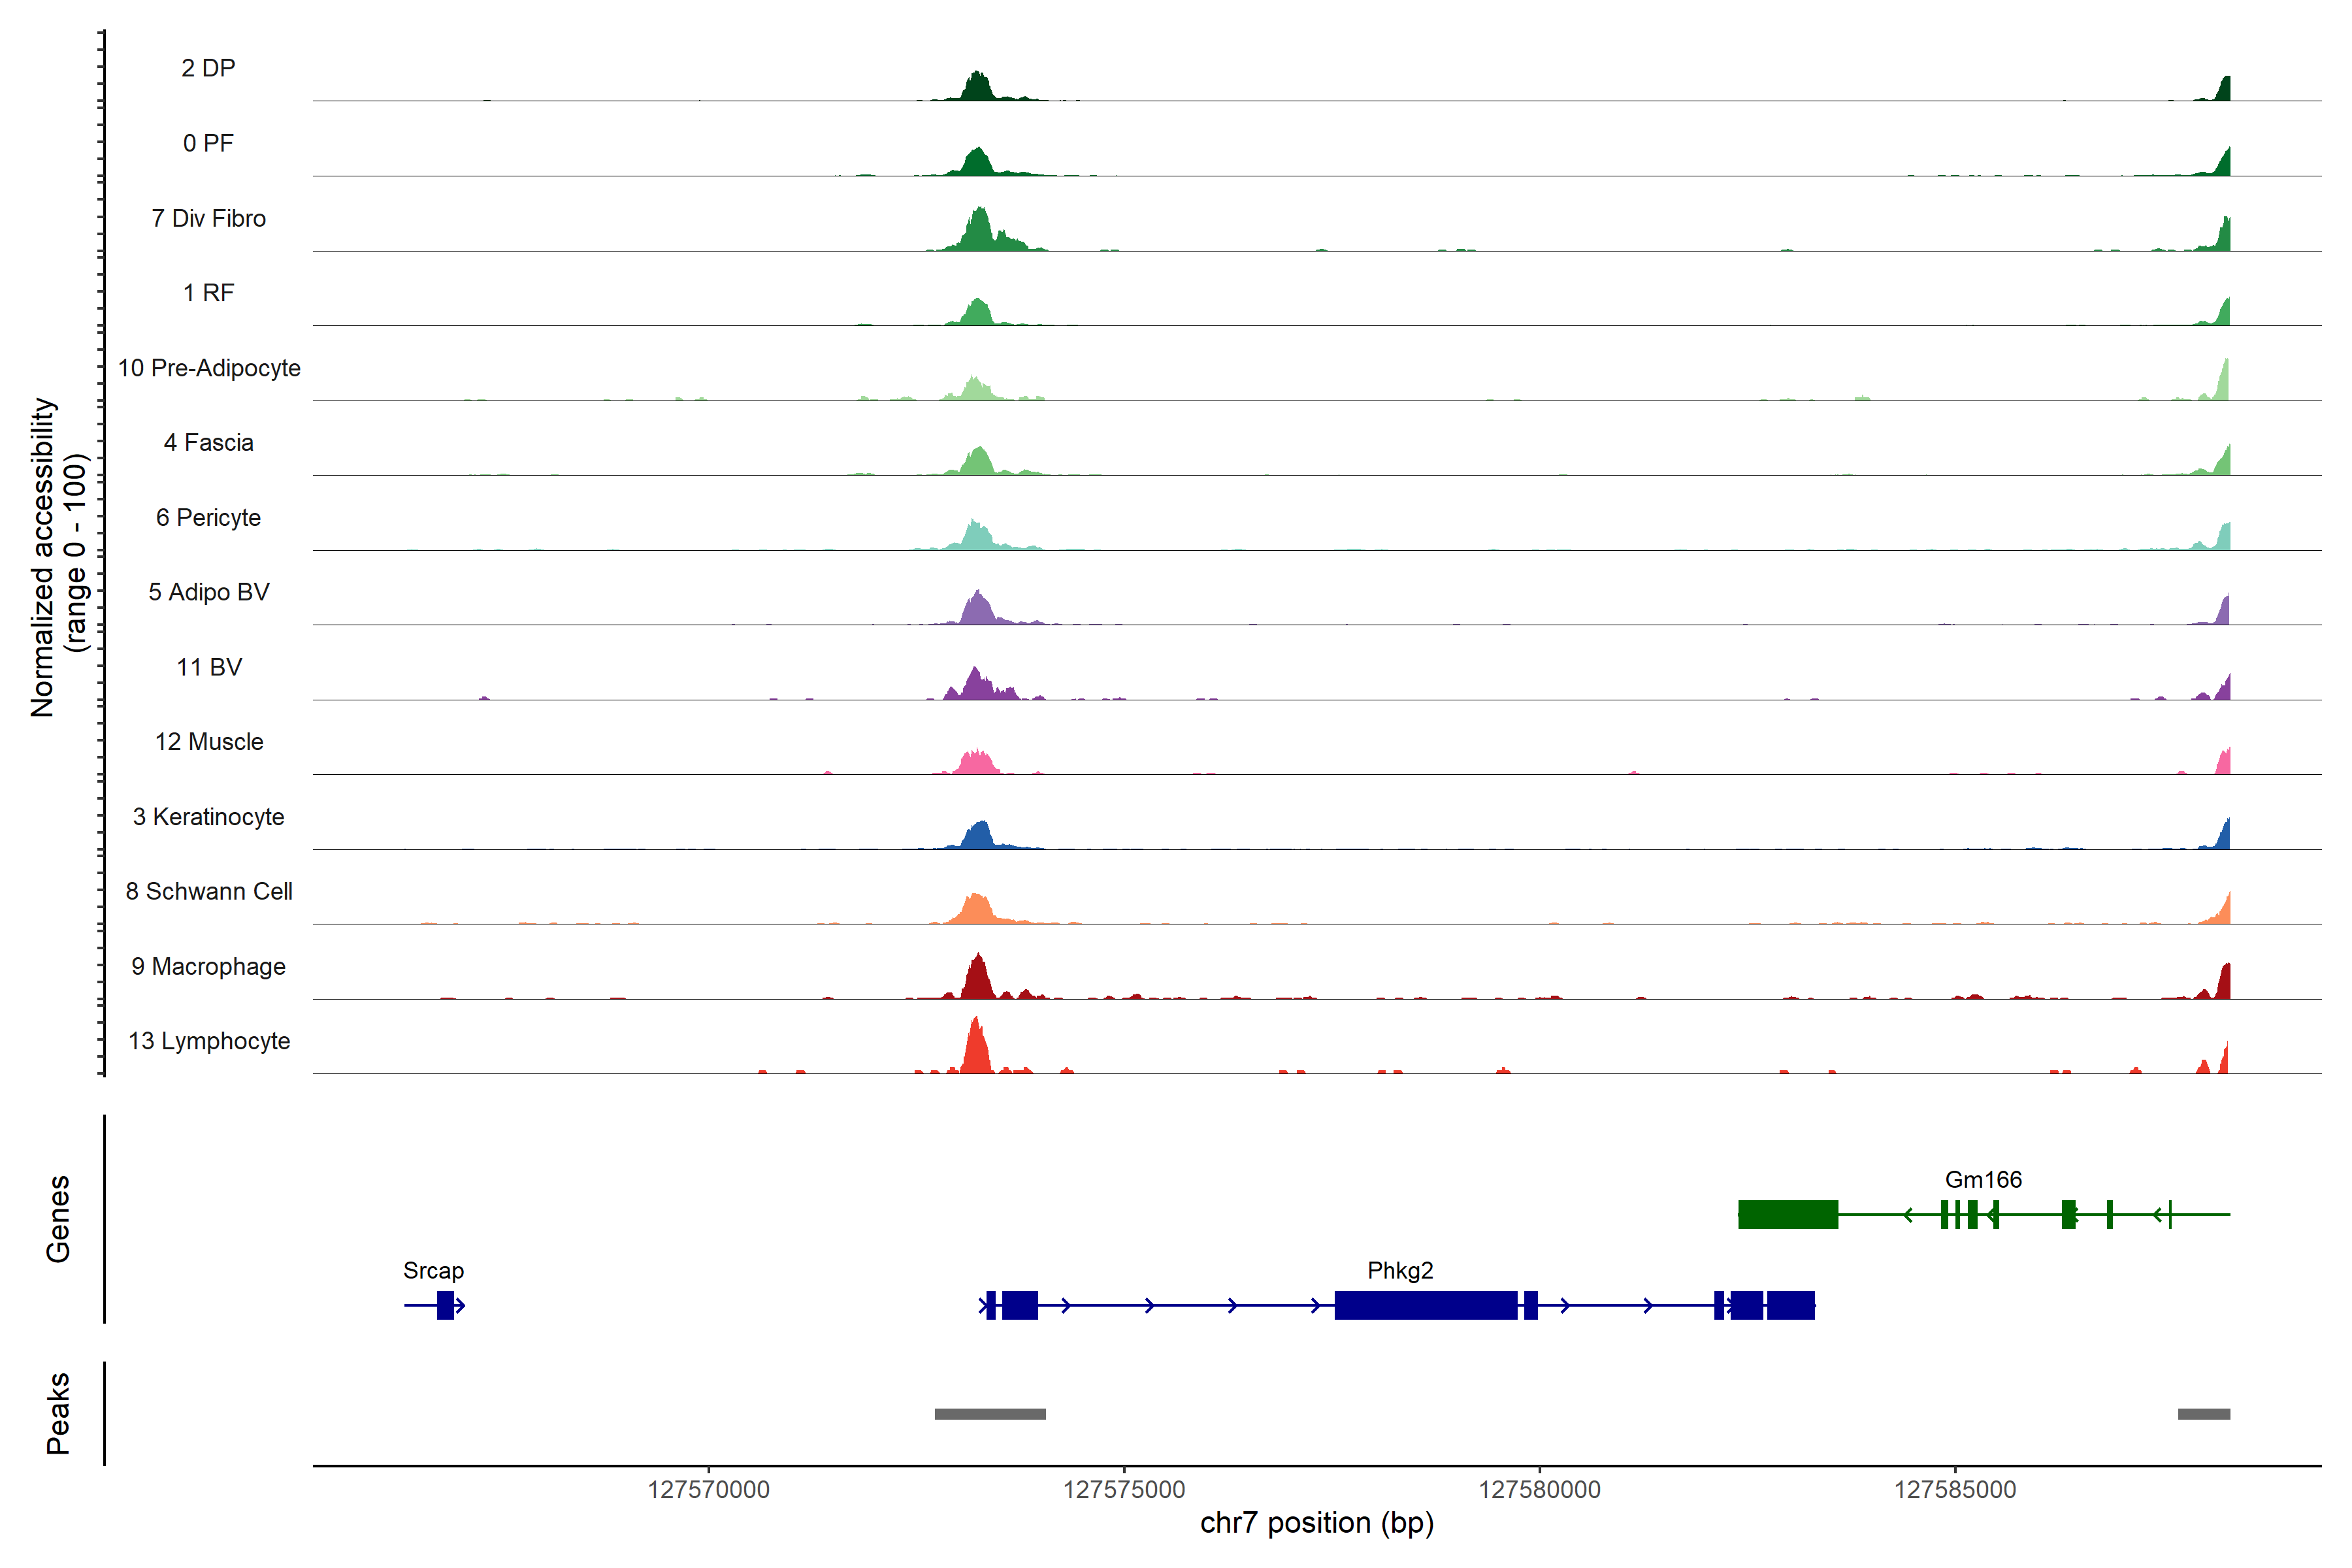Viewport: 2352px width, 1568px height.
Task: Click the Gm166 gene label
Action: pyautogui.click(x=1983, y=1179)
